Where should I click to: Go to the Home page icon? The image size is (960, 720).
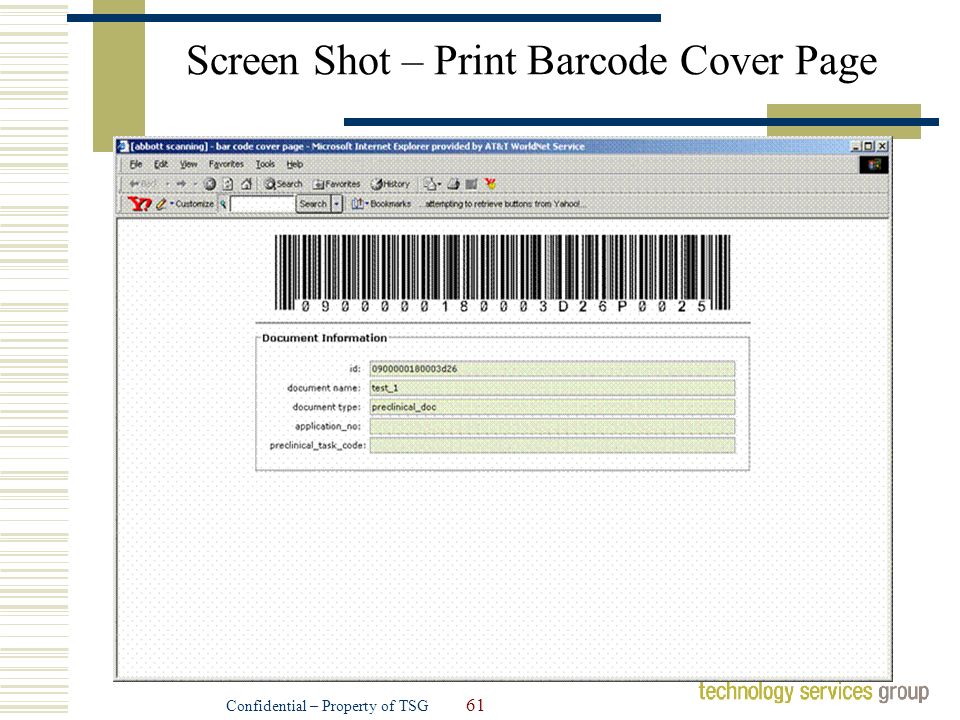click(246, 184)
